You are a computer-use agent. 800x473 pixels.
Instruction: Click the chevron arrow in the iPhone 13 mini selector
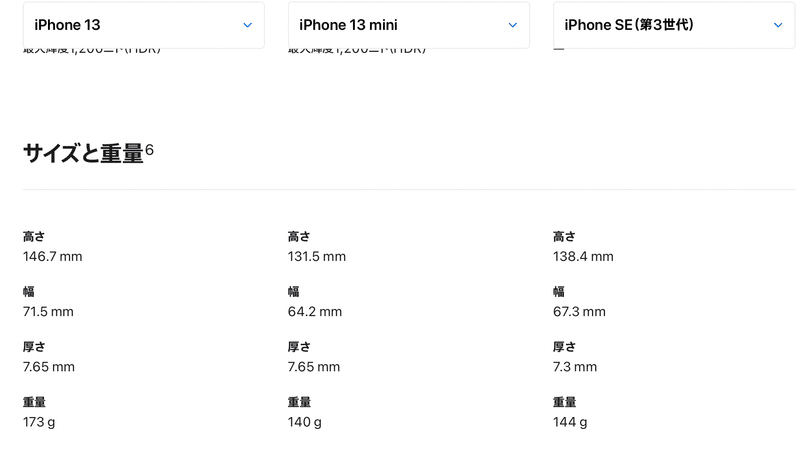point(513,25)
